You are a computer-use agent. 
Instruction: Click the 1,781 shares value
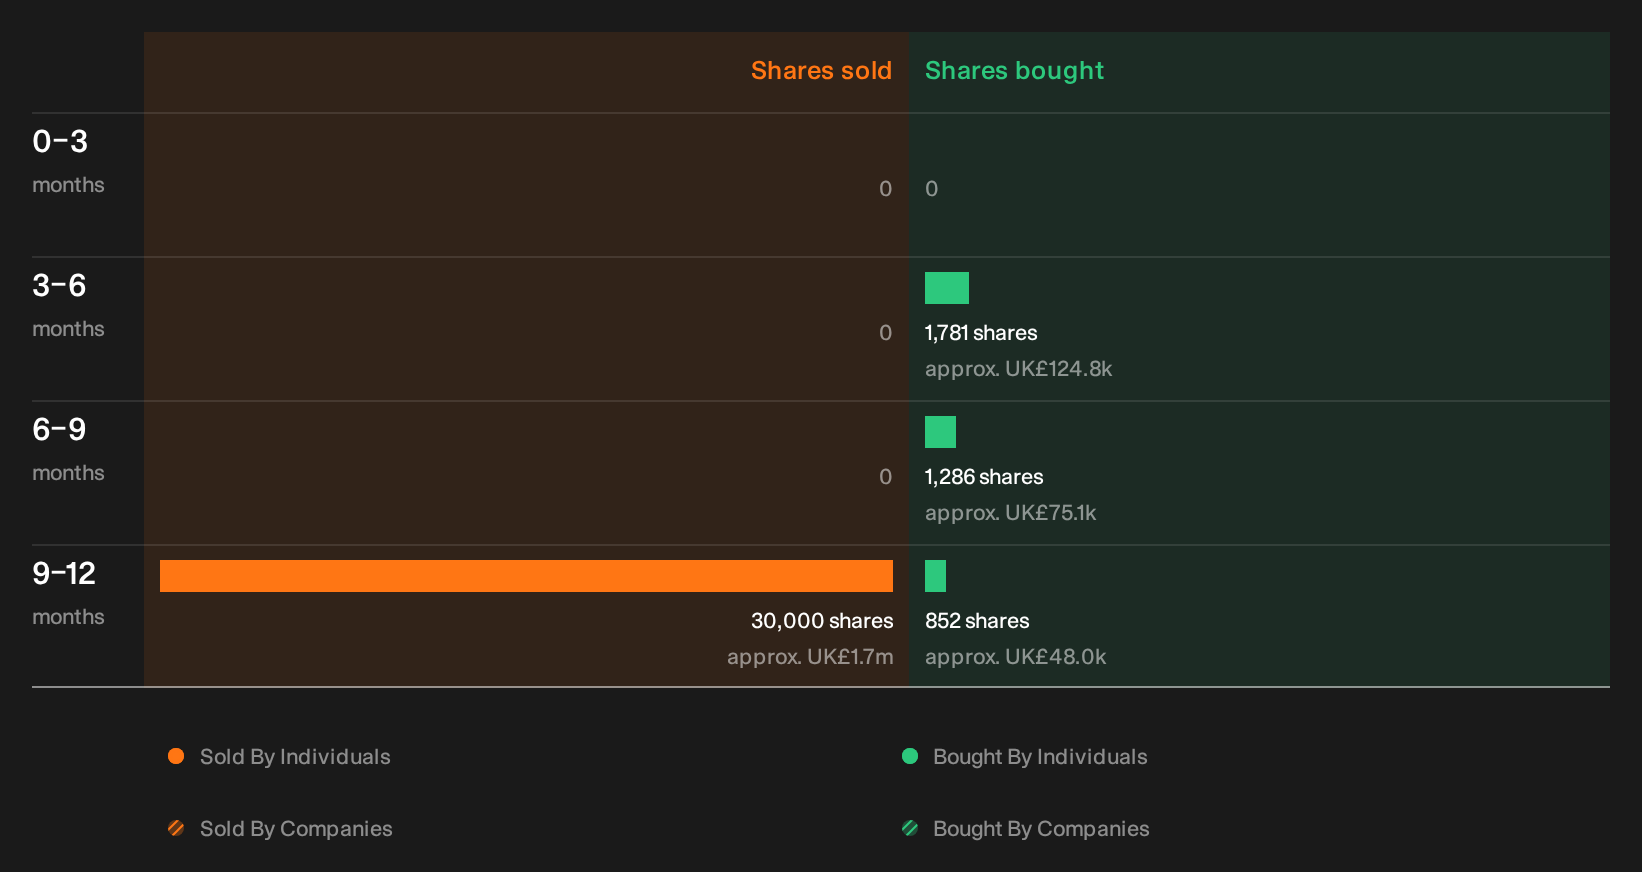(x=981, y=333)
